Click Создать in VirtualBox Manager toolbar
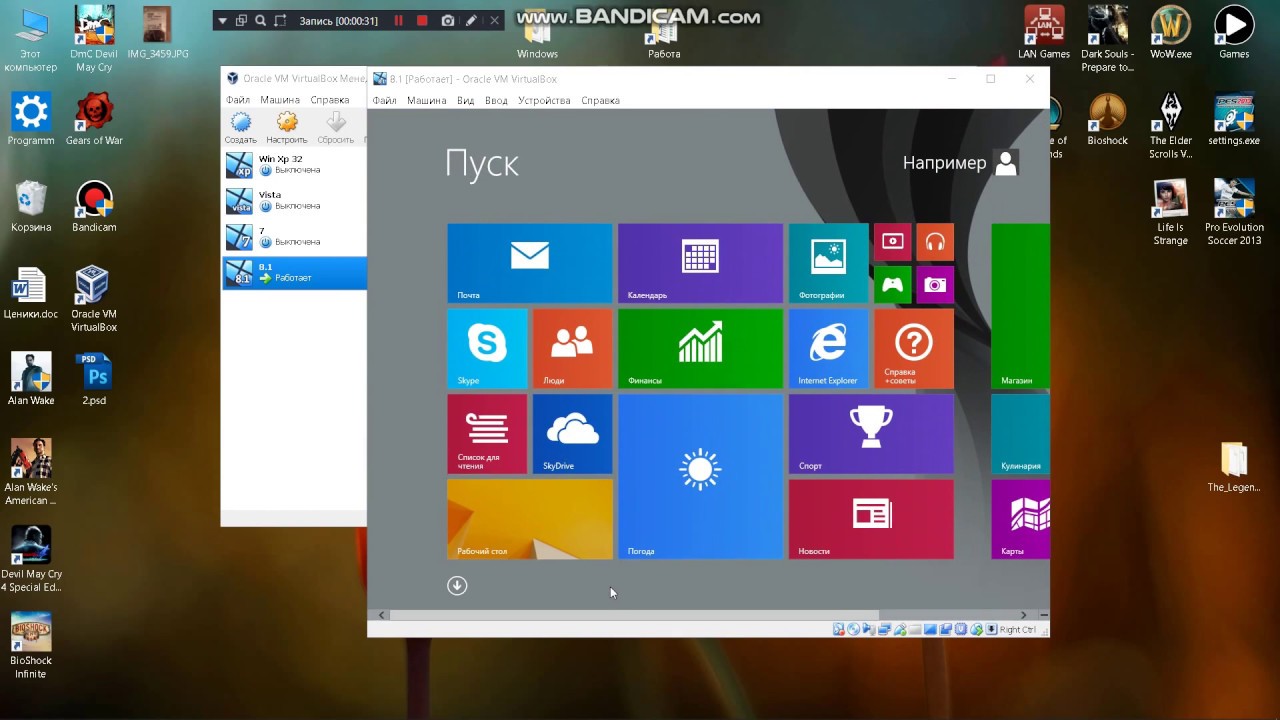Screen dimensions: 1280x720 click(x=241, y=127)
